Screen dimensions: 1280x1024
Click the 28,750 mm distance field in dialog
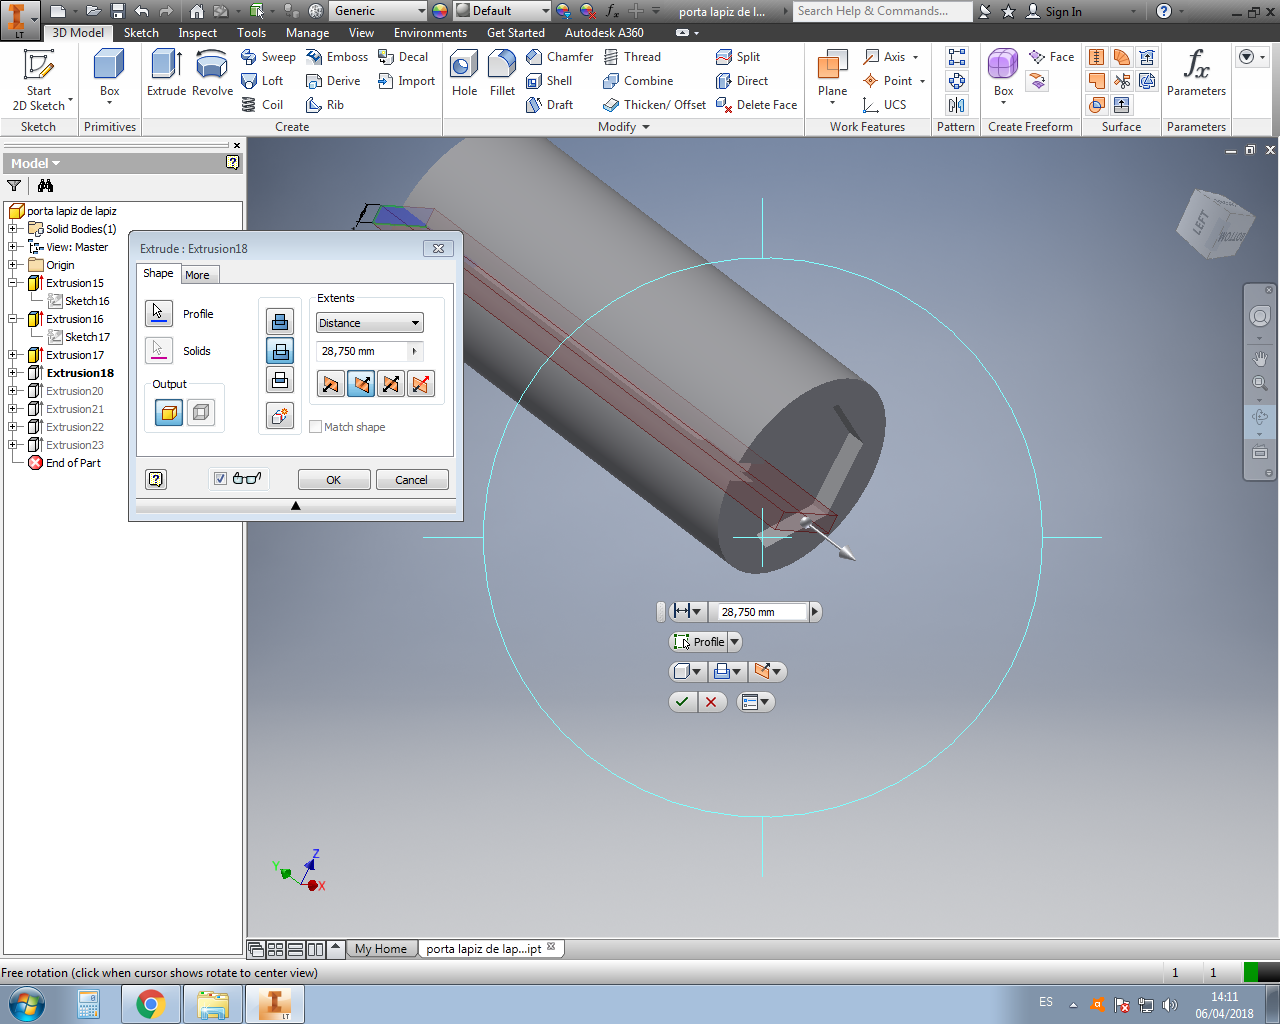point(362,351)
